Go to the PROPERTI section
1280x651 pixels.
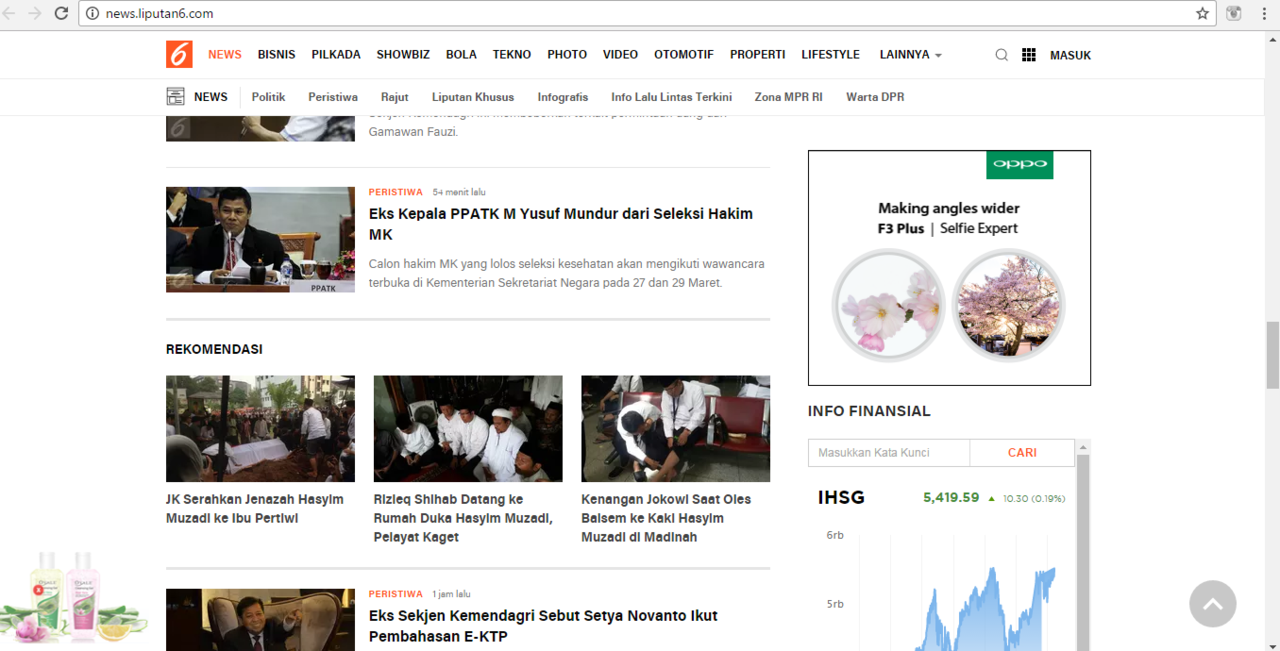pos(758,55)
